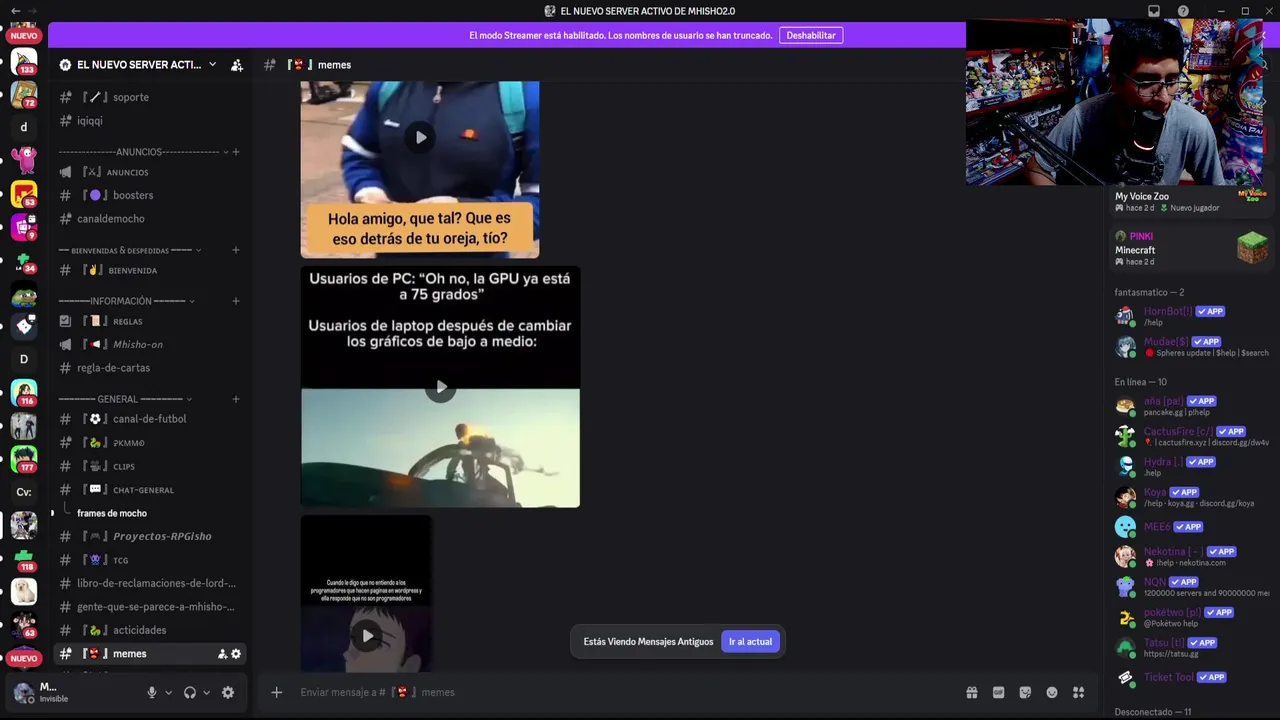Open the emoji picker icon
1280x720 pixels.
coord(1052,692)
